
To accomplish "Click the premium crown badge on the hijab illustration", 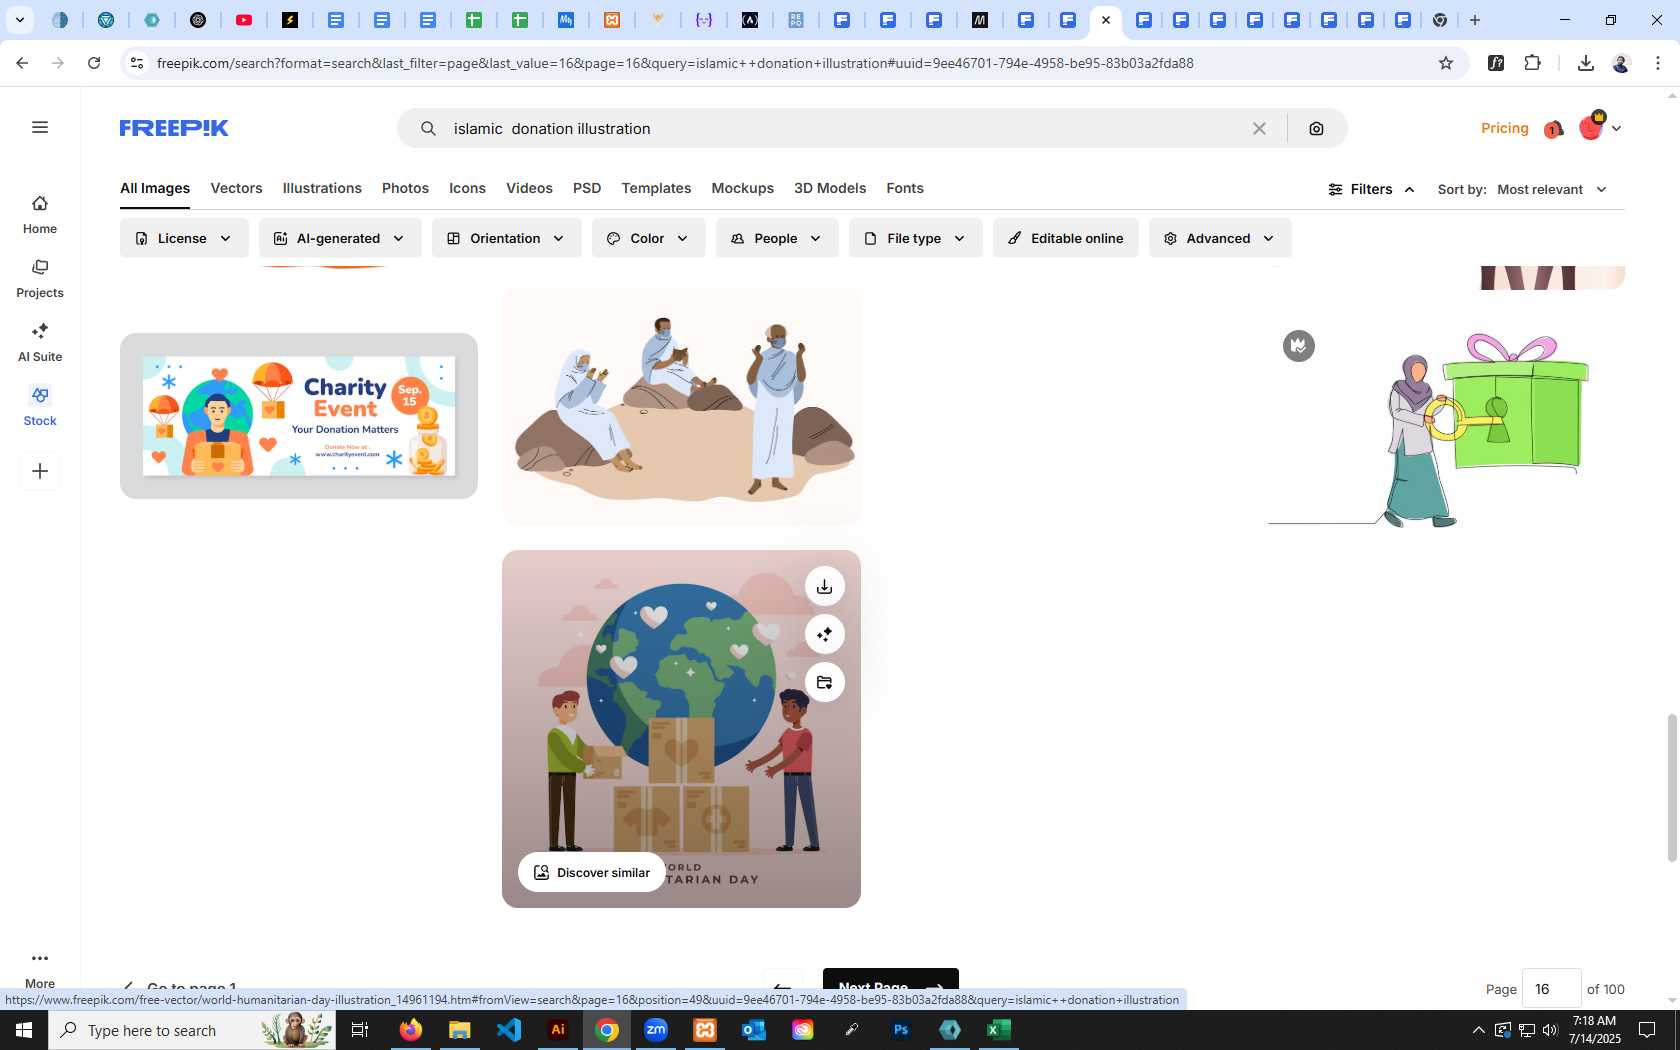I will click(1299, 346).
